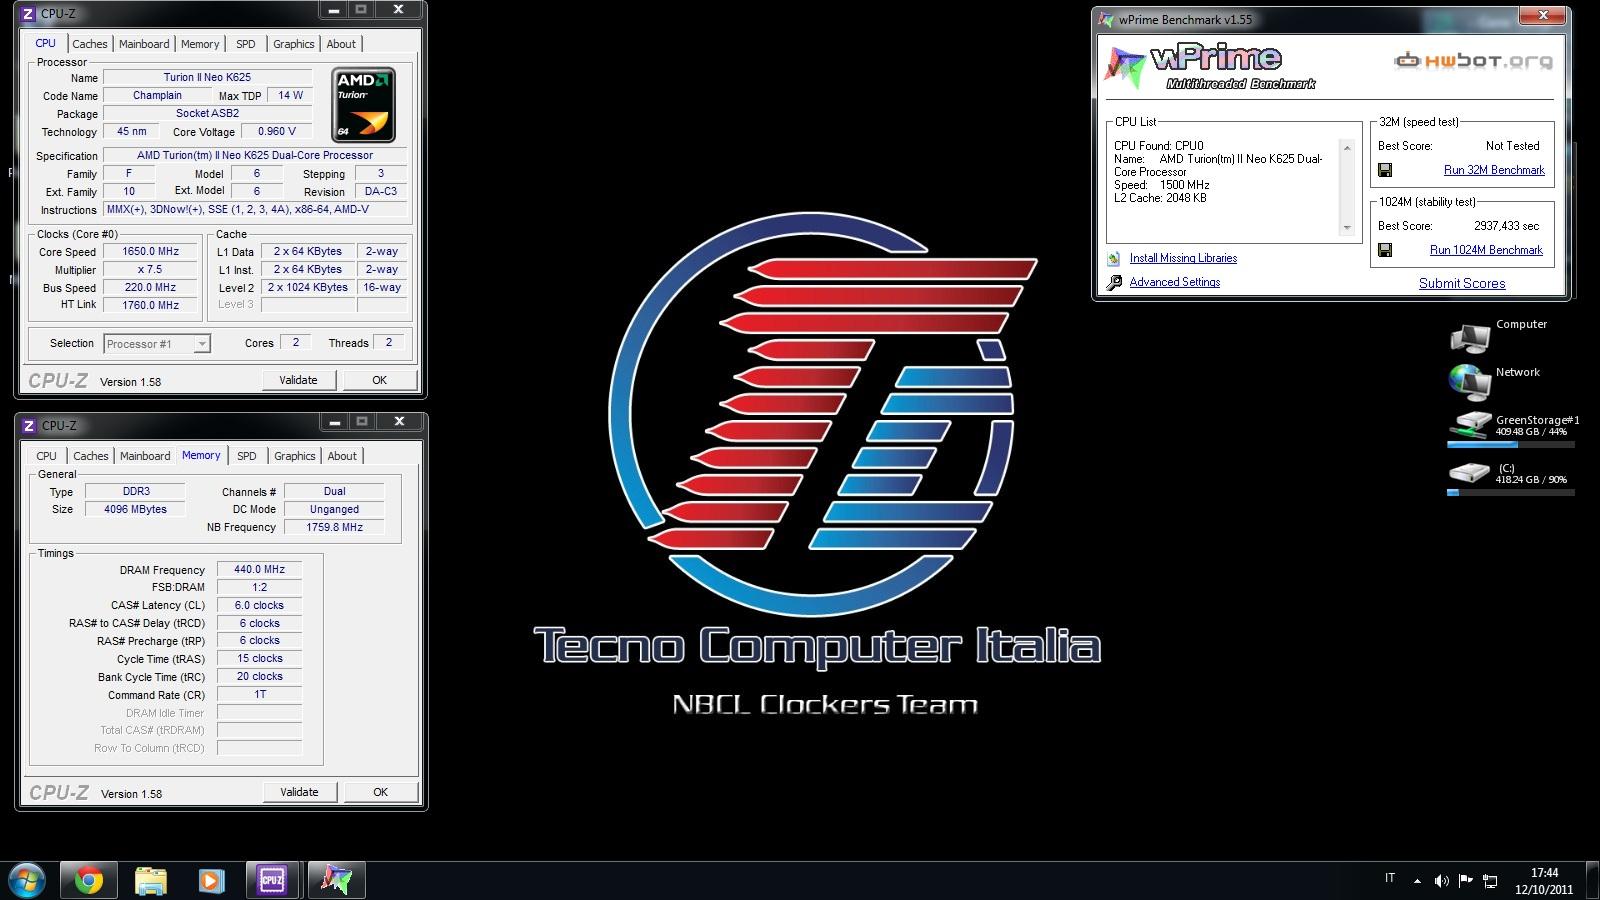Click the 2937,433 sec best score

[1506, 226]
